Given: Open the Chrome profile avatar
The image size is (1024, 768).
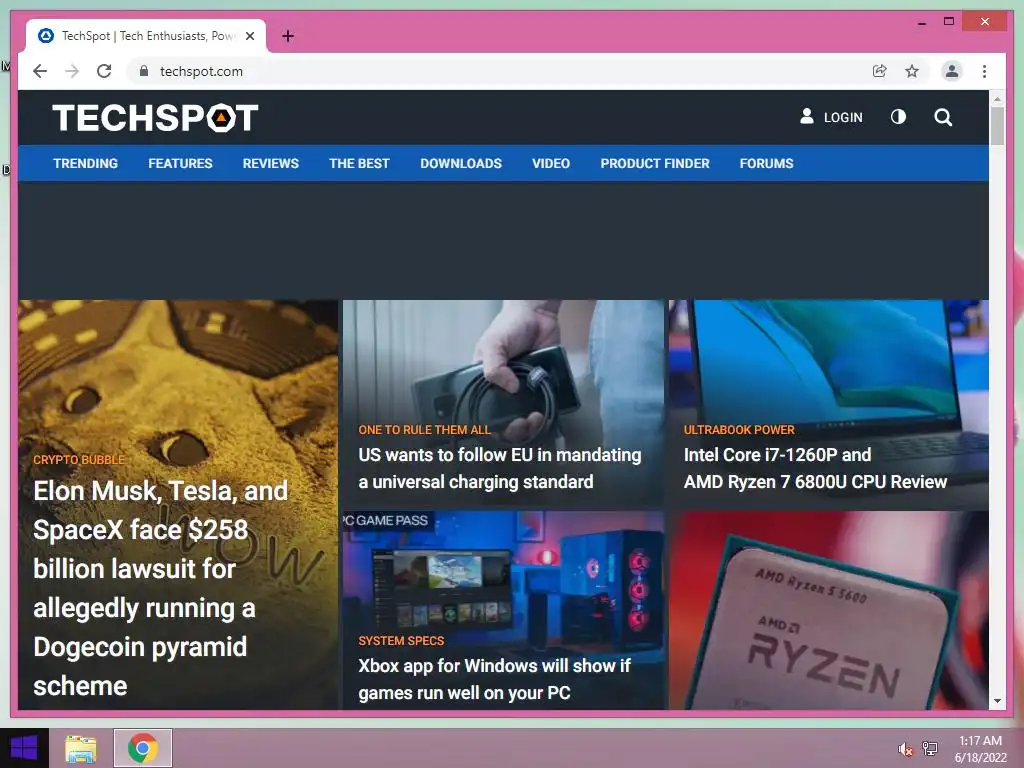Looking at the screenshot, I should point(952,71).
